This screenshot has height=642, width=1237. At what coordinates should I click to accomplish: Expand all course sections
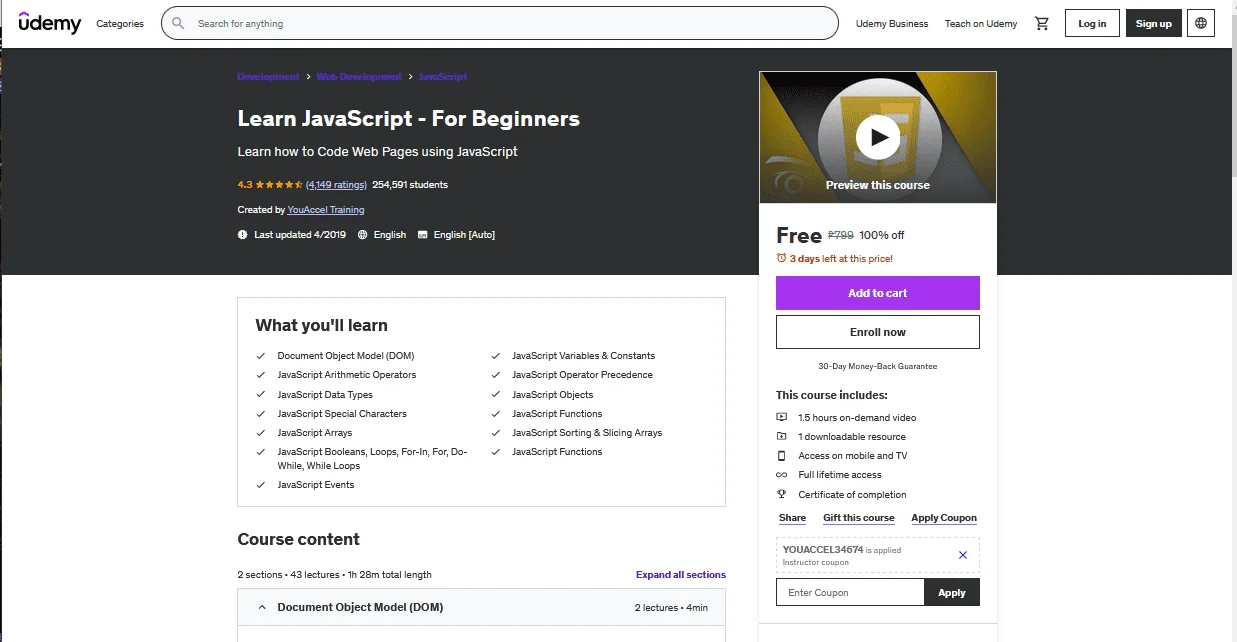(681, 575)
